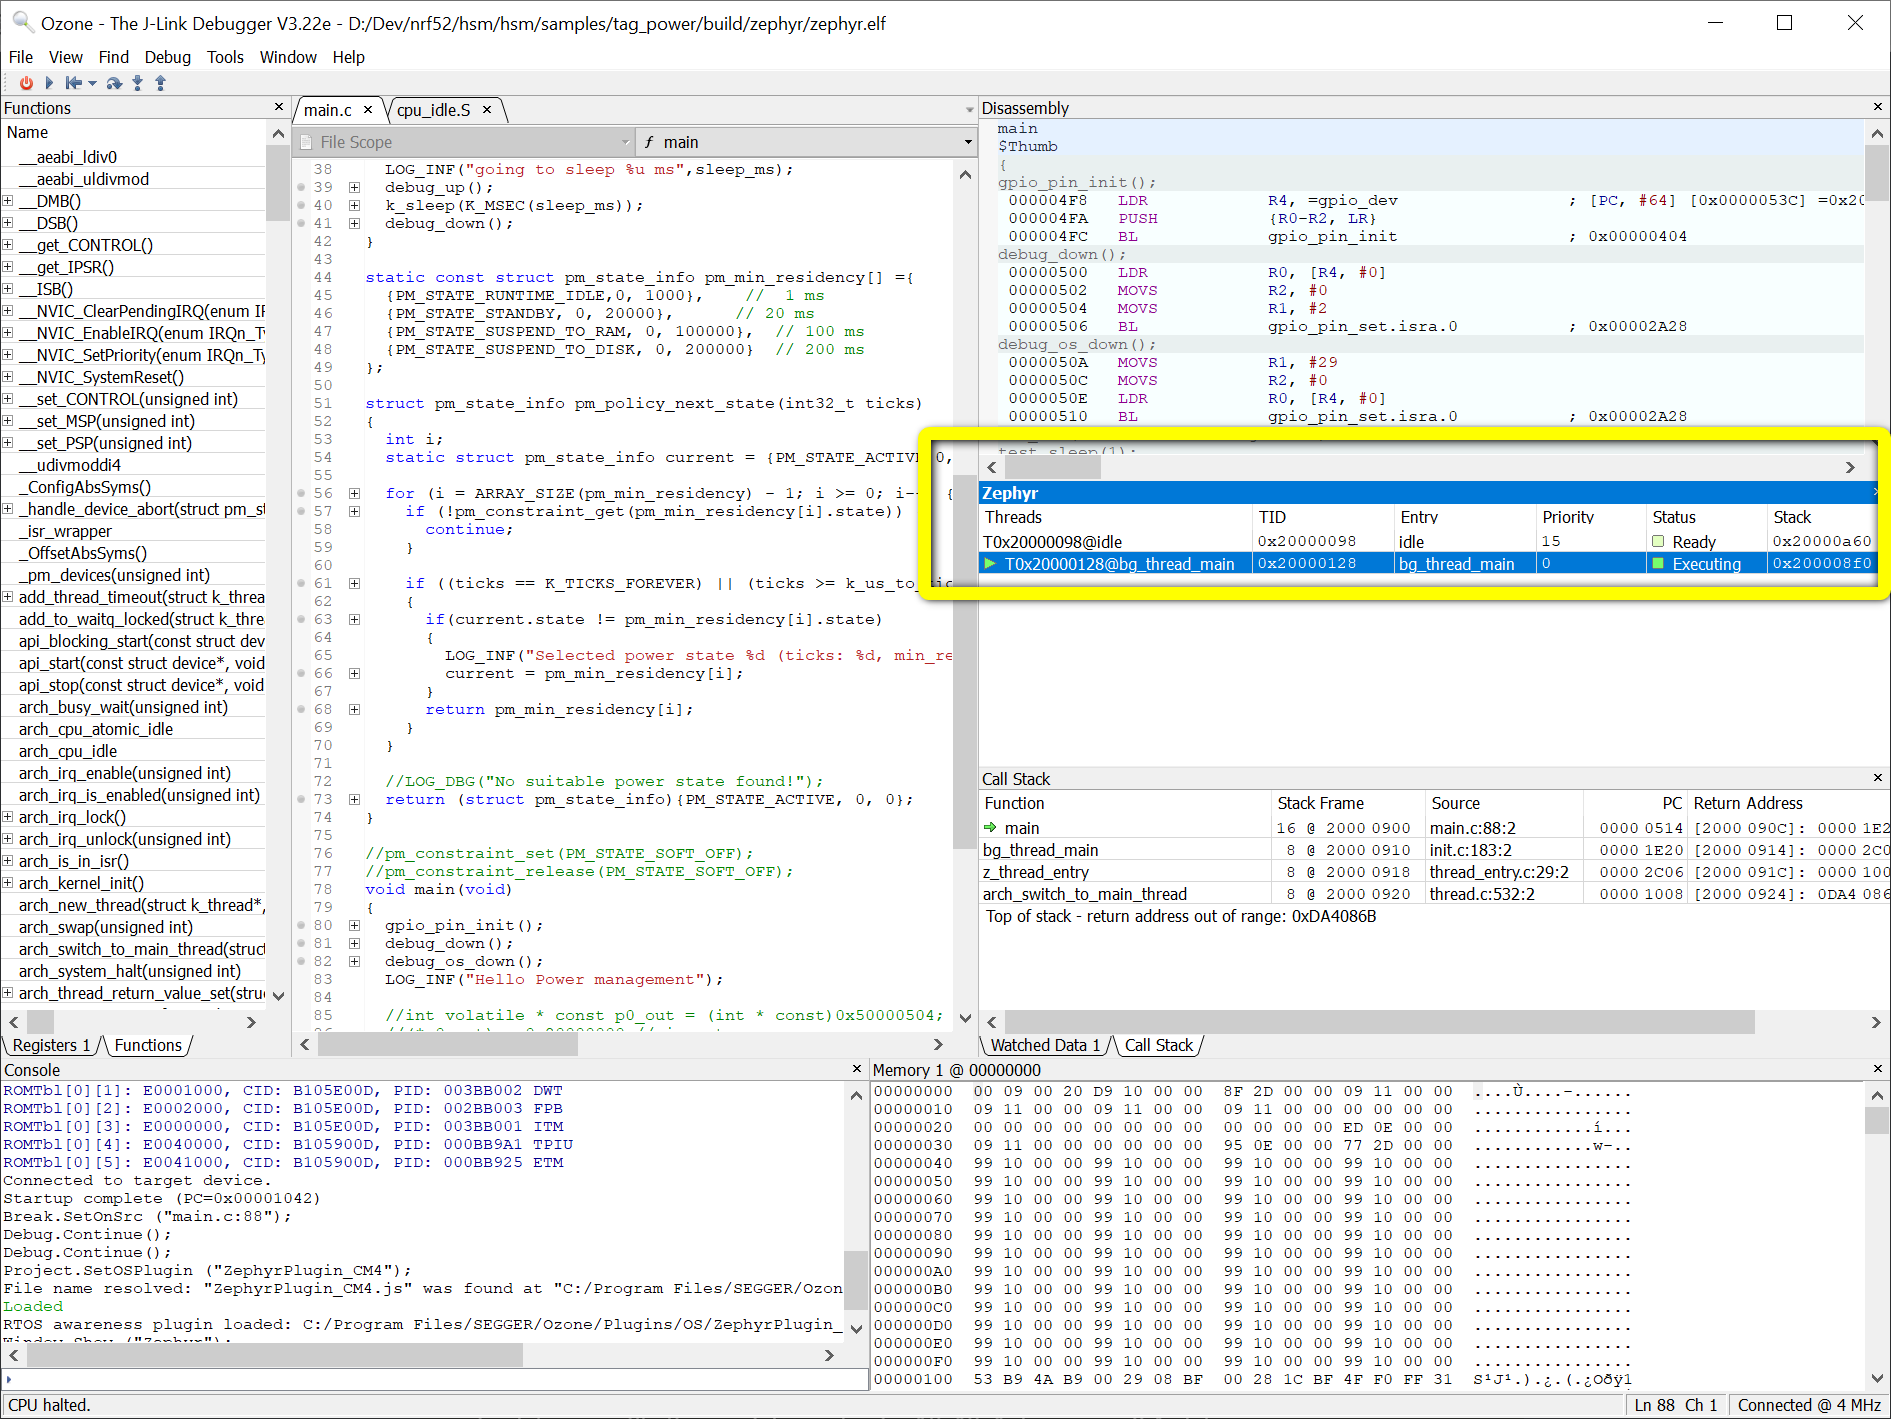Click the red power disconnect debug icon
Screen dimensions: 1891x1419
click(26, 83)
